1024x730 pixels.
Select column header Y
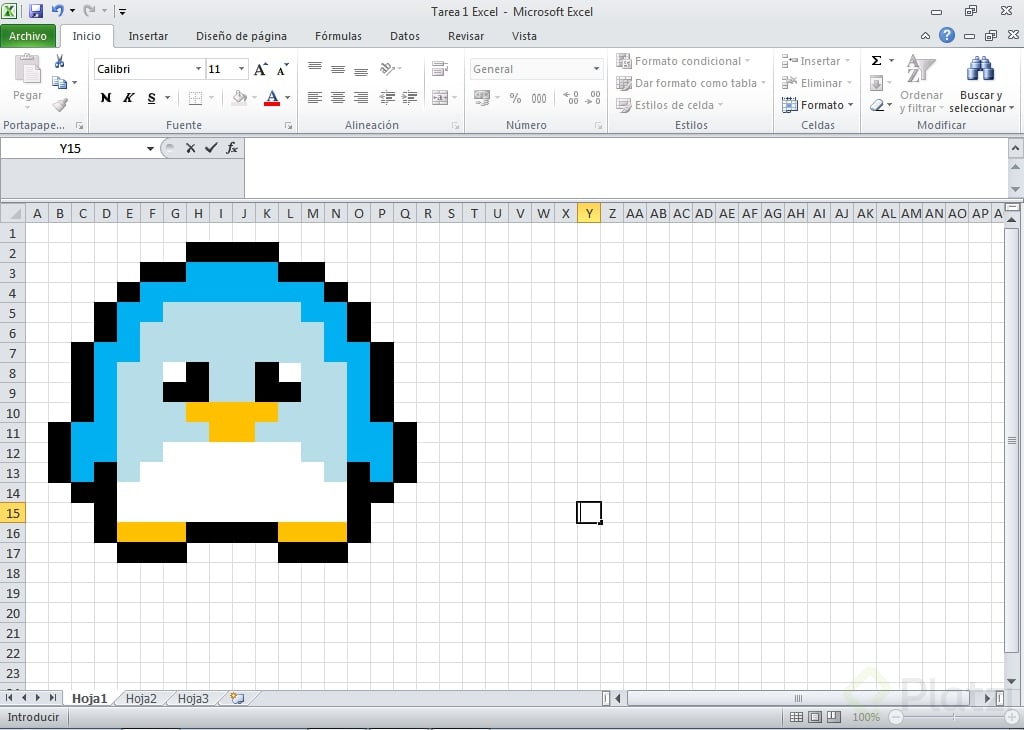pyautogui.click(x=589, y=214)
